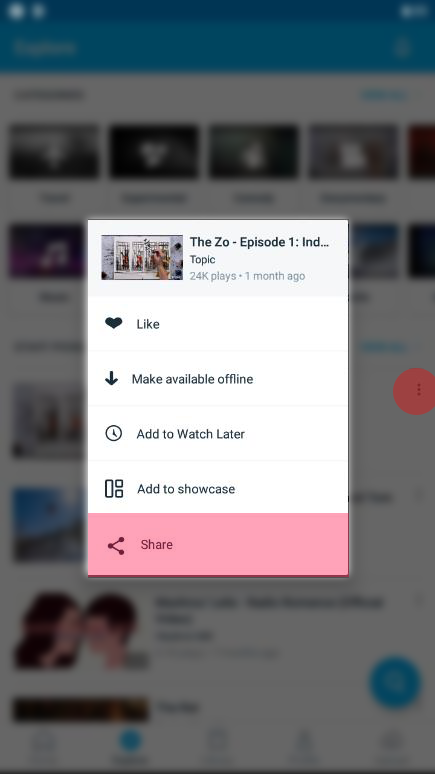Open the blurred video thumbnail showing two faces
435x774 pixels.
tap(81, 630)
